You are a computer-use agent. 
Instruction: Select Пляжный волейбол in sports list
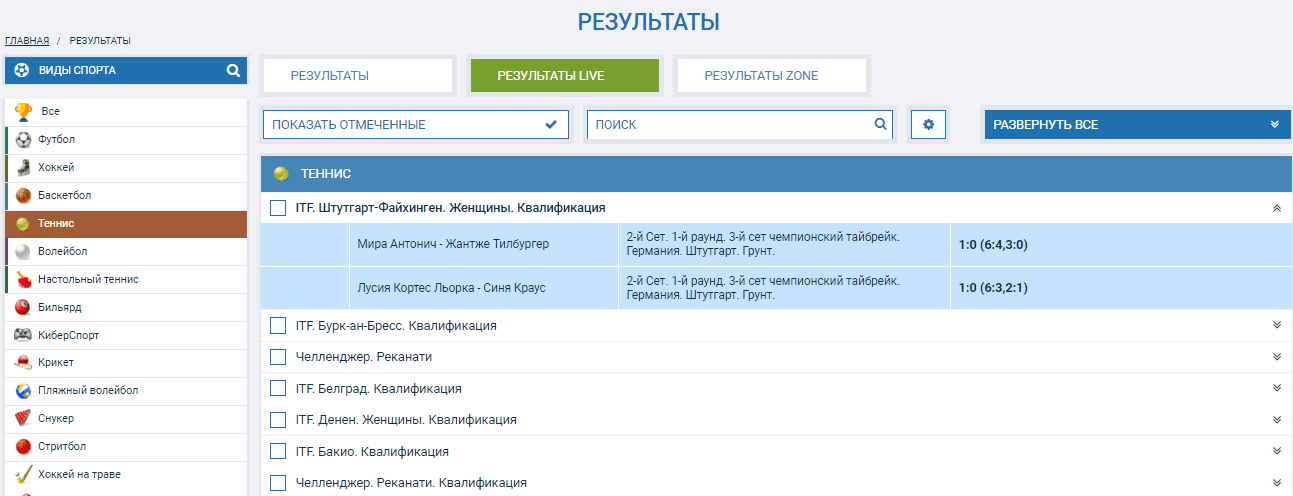[126, 391]
